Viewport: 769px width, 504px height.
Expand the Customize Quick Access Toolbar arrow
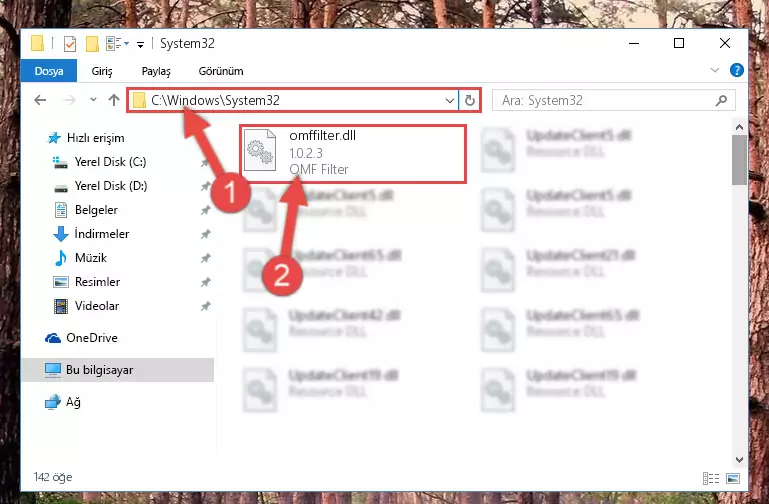coord(140,45)
